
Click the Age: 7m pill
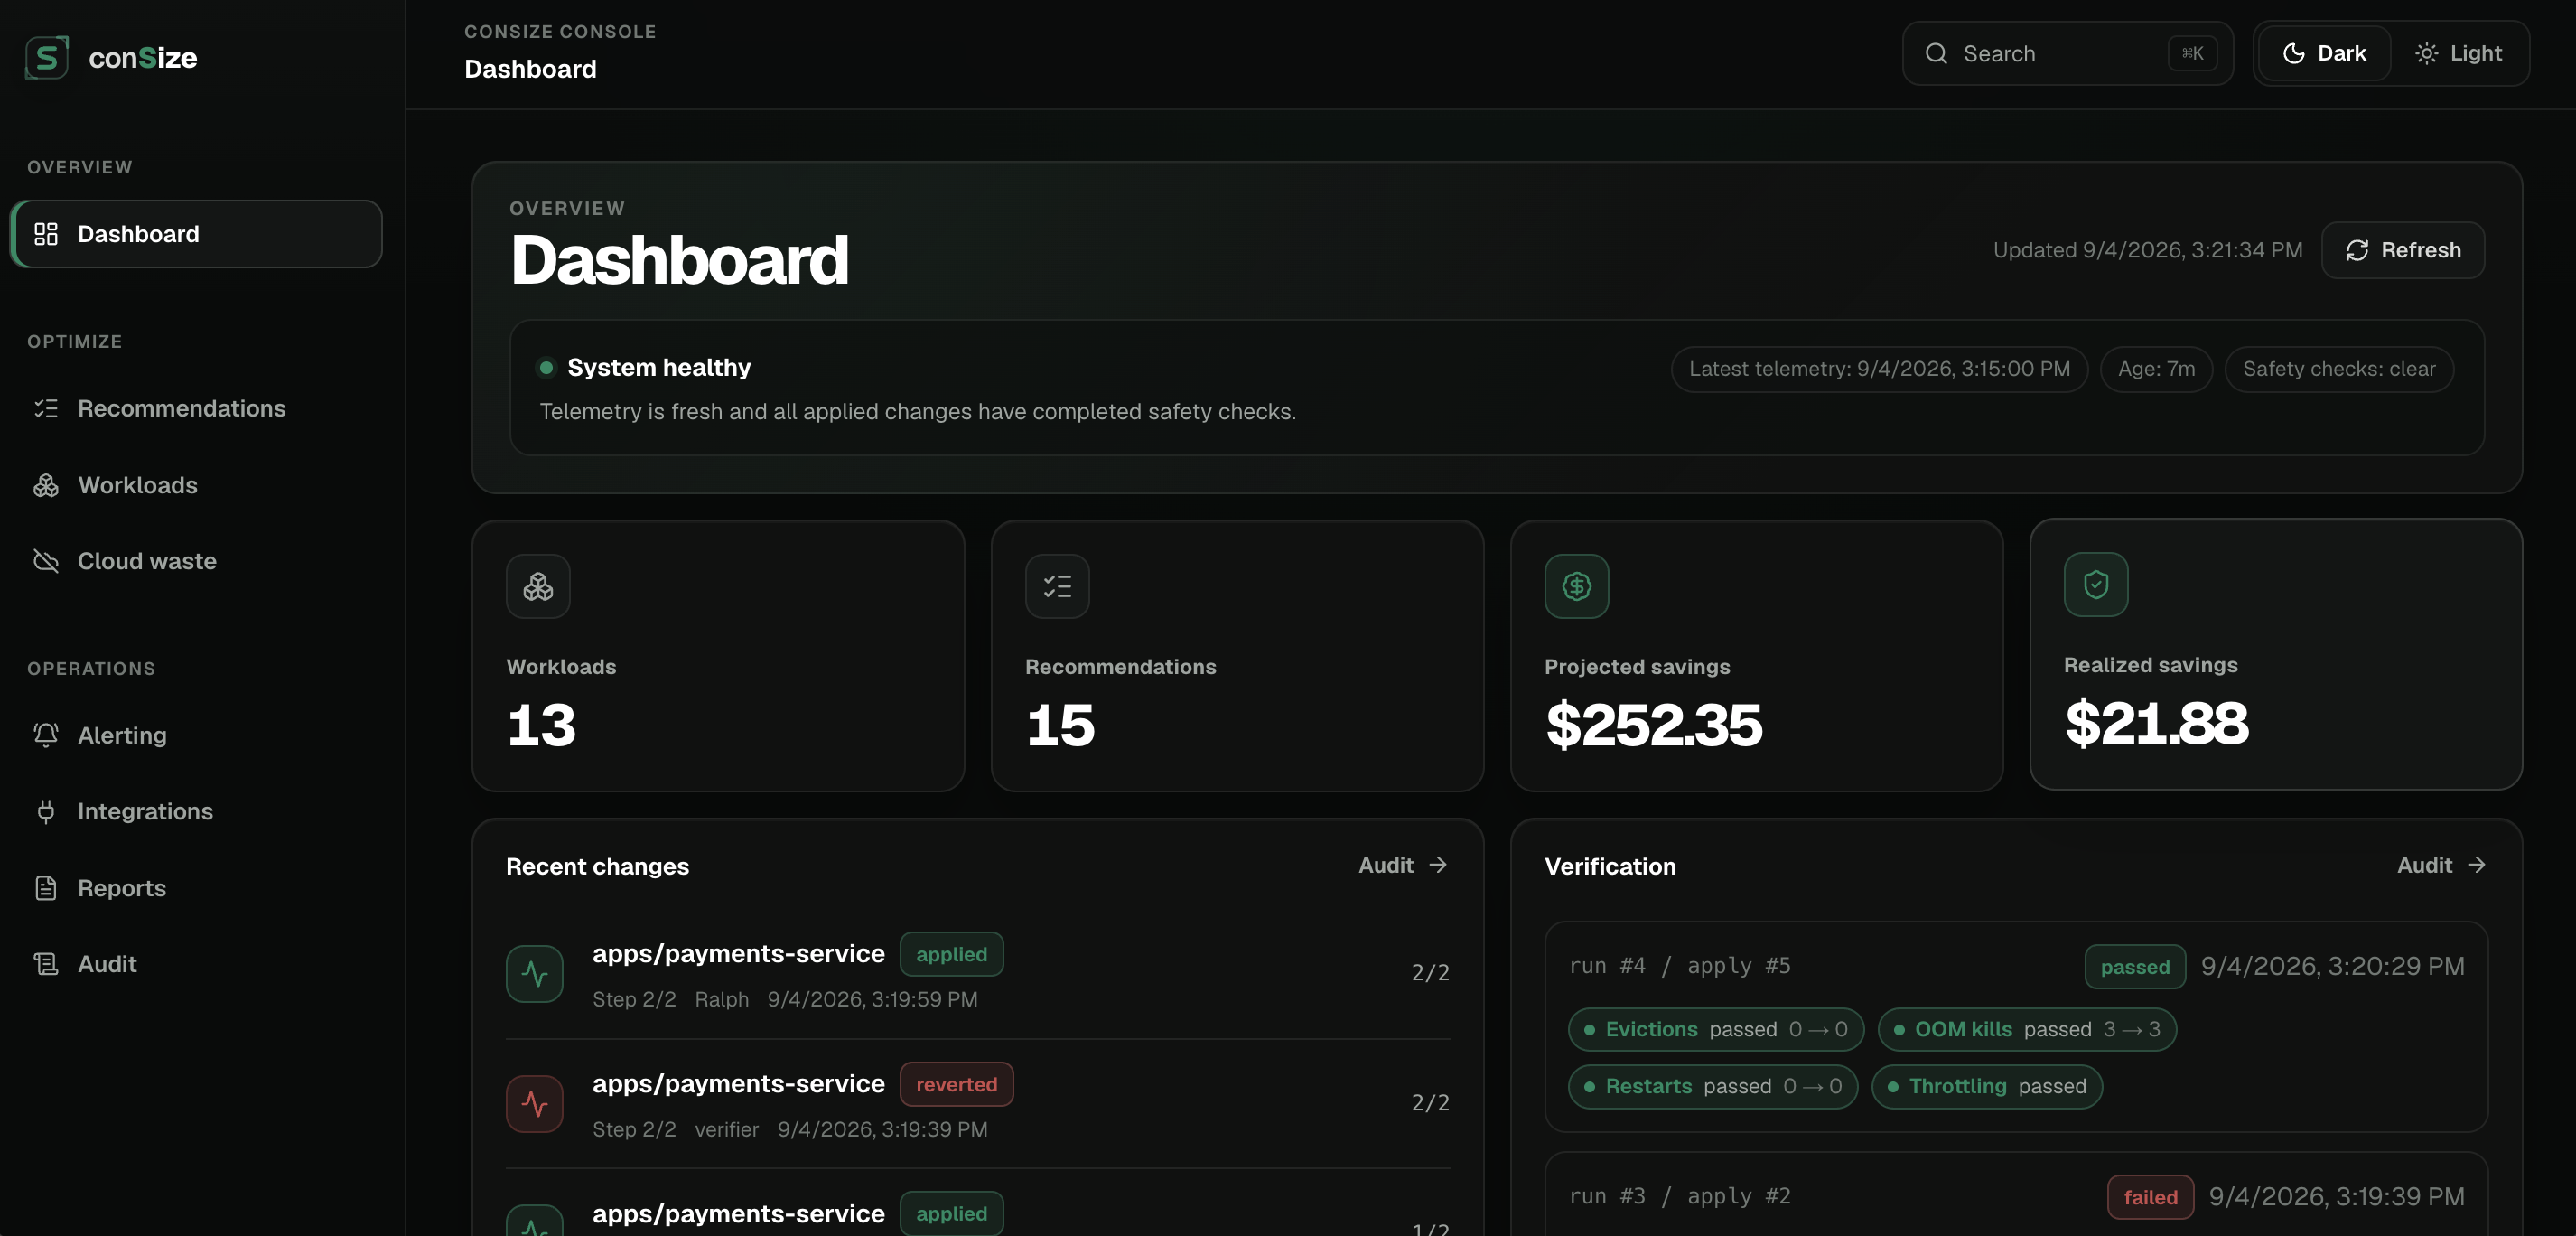tap(2156, 369)
